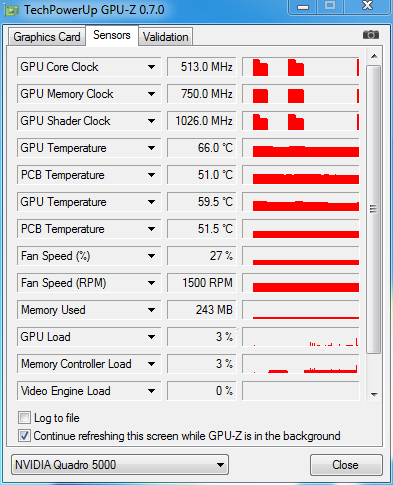Uncheck Continue refreshing in background option
393x485 pixels.
[x=24, y=435]
